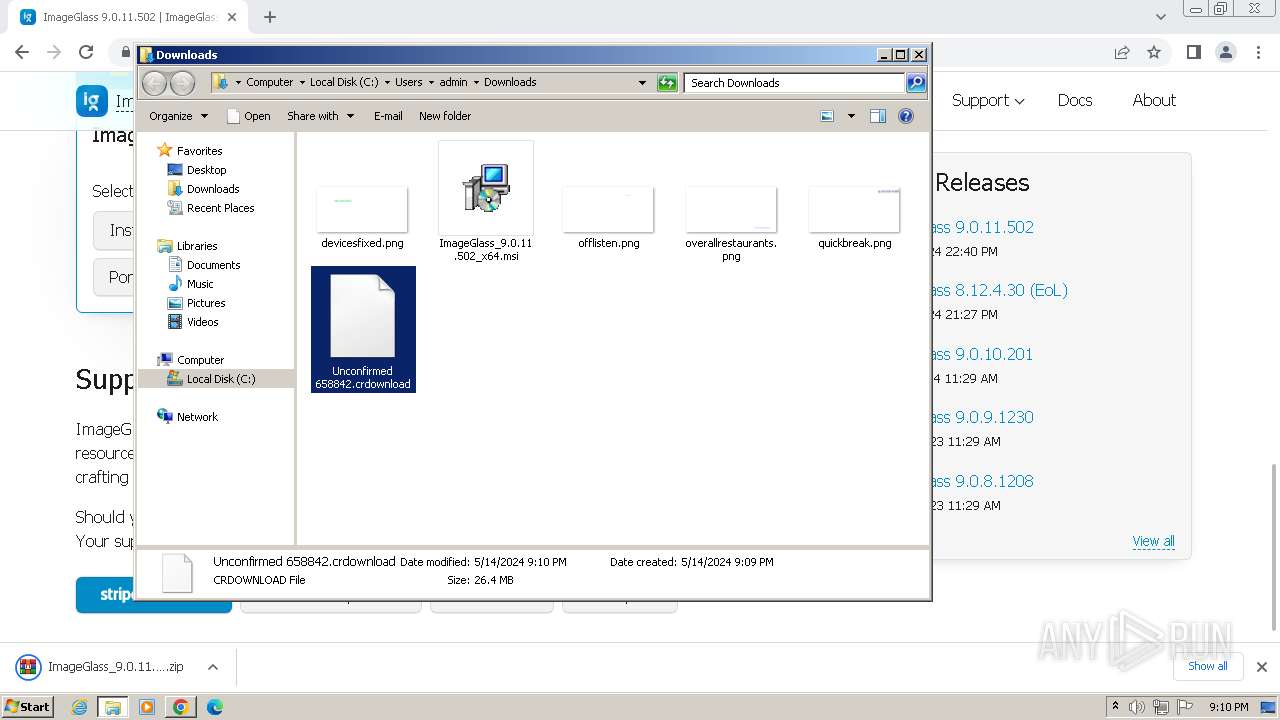This screenshot has height=720, width=1280.
Task: Select Desktop in Favorites
Action: tap(206, 170)
